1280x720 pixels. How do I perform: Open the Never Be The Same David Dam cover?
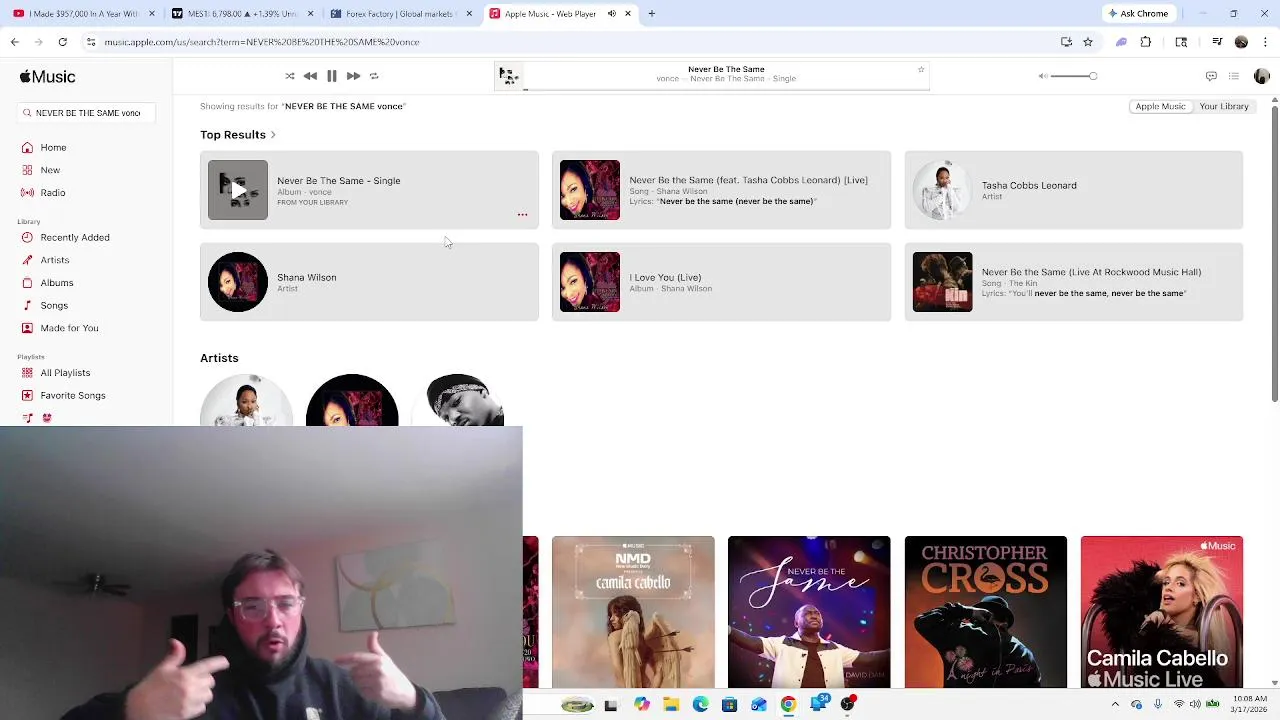[809, 612]
